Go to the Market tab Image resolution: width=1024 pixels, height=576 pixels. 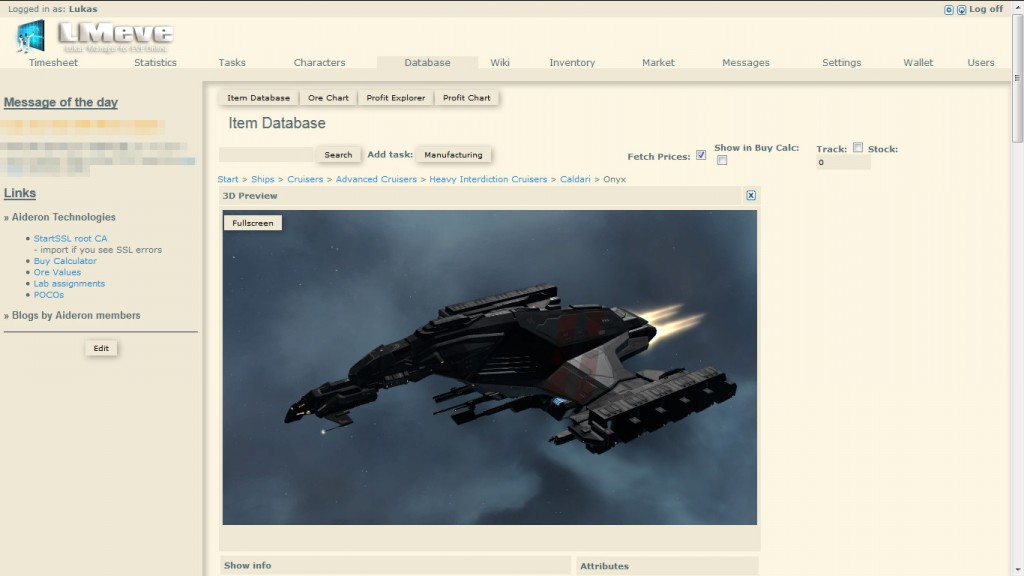(x=658, y=63)
